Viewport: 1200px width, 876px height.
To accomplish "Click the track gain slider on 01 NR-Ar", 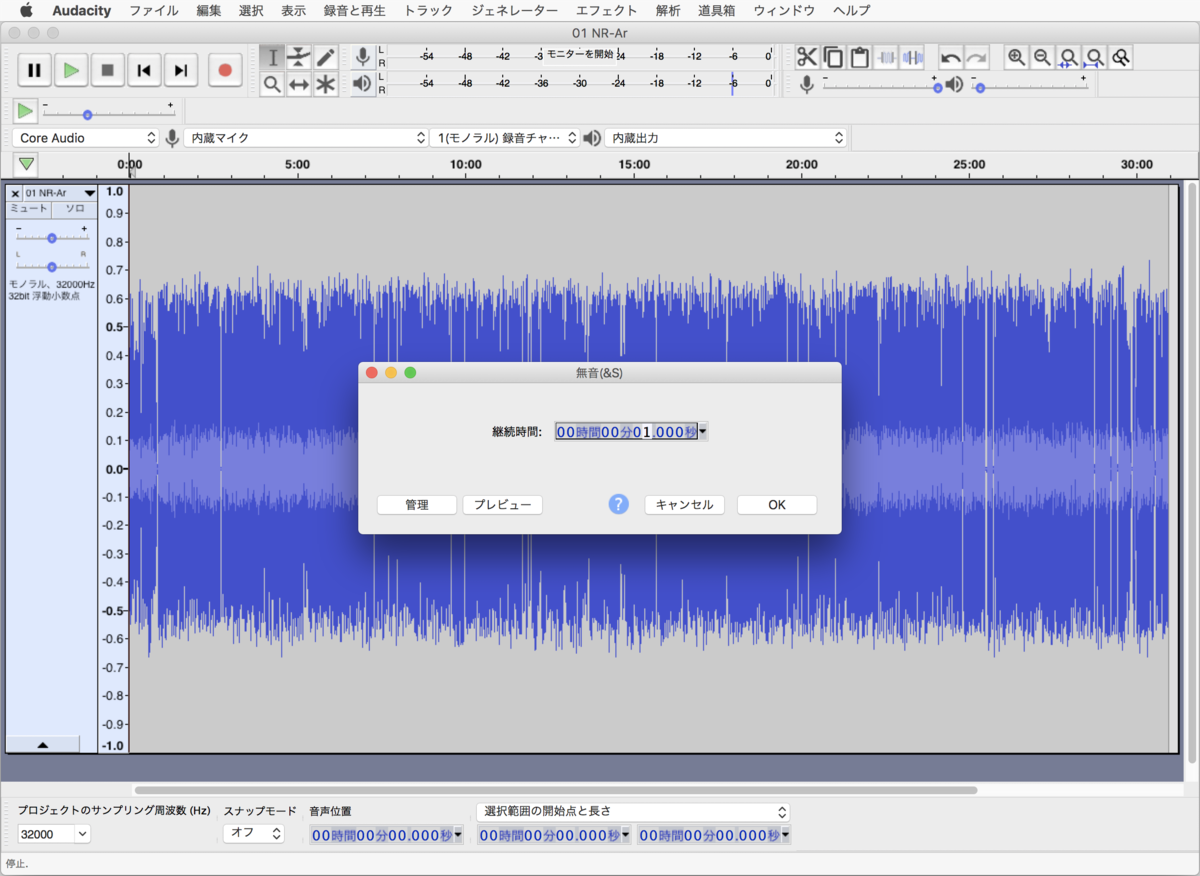I will [x=51, y=237].
